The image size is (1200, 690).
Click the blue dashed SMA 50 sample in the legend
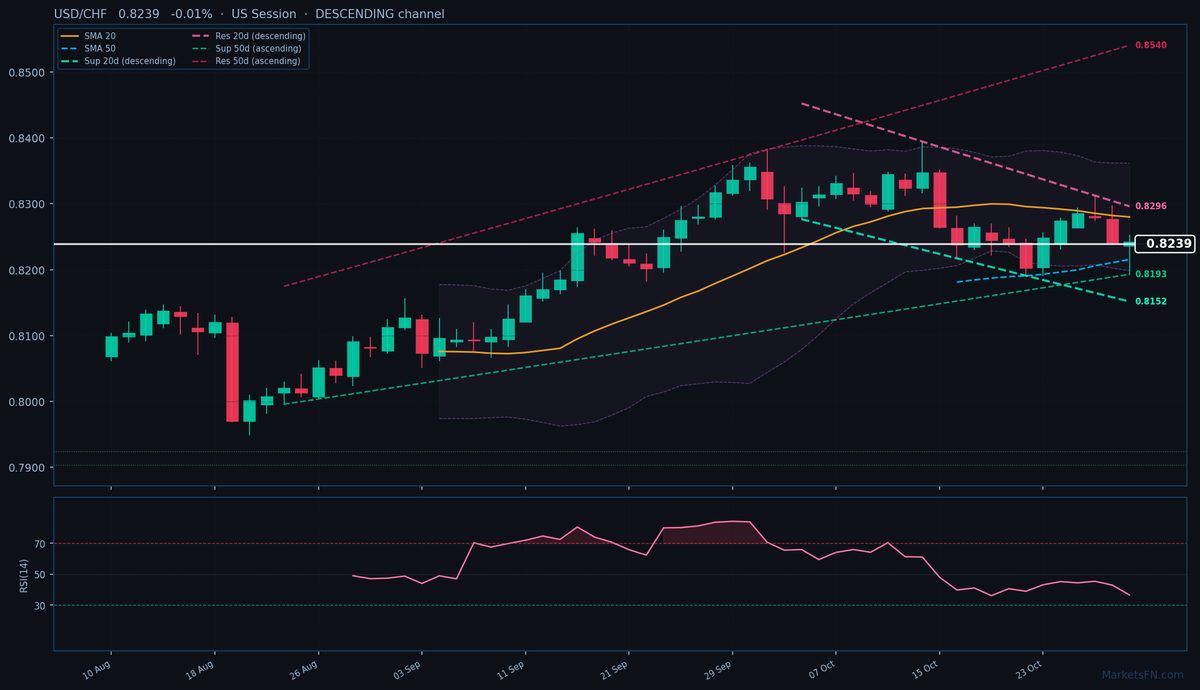point(70,48)
